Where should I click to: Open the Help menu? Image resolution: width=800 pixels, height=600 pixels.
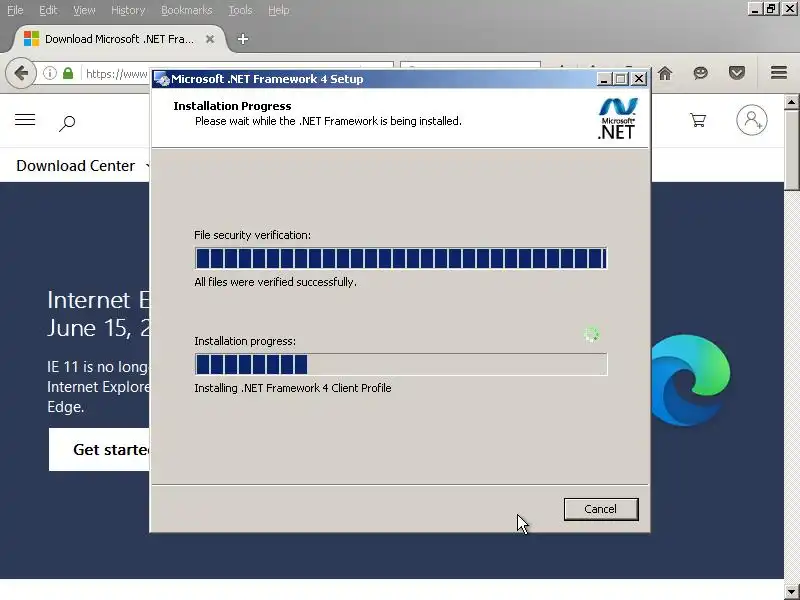pos(279,10)
